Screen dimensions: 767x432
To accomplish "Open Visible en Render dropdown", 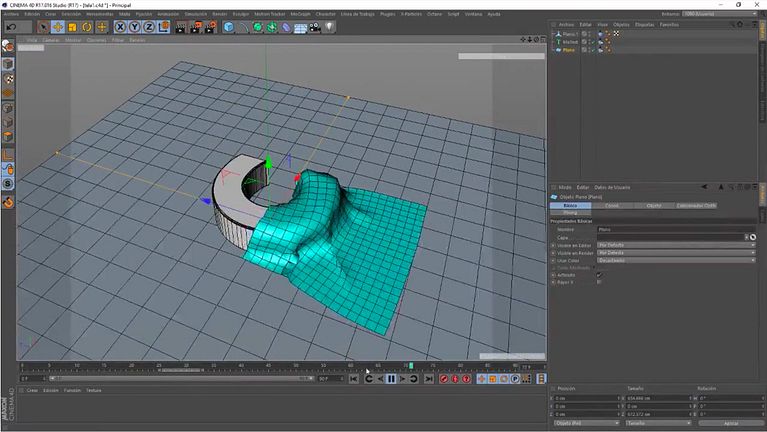I will [x=676, y=253].
